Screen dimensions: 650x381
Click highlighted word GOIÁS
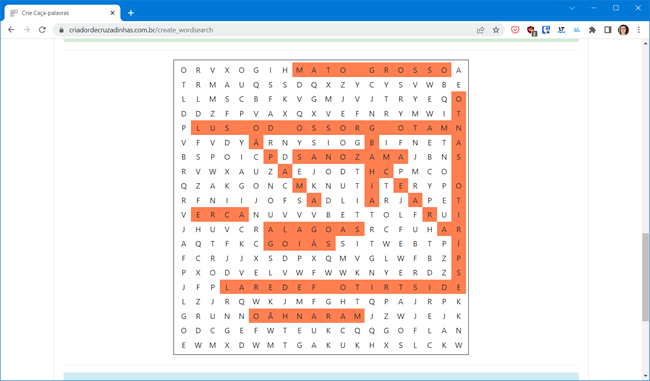(299, 244)
